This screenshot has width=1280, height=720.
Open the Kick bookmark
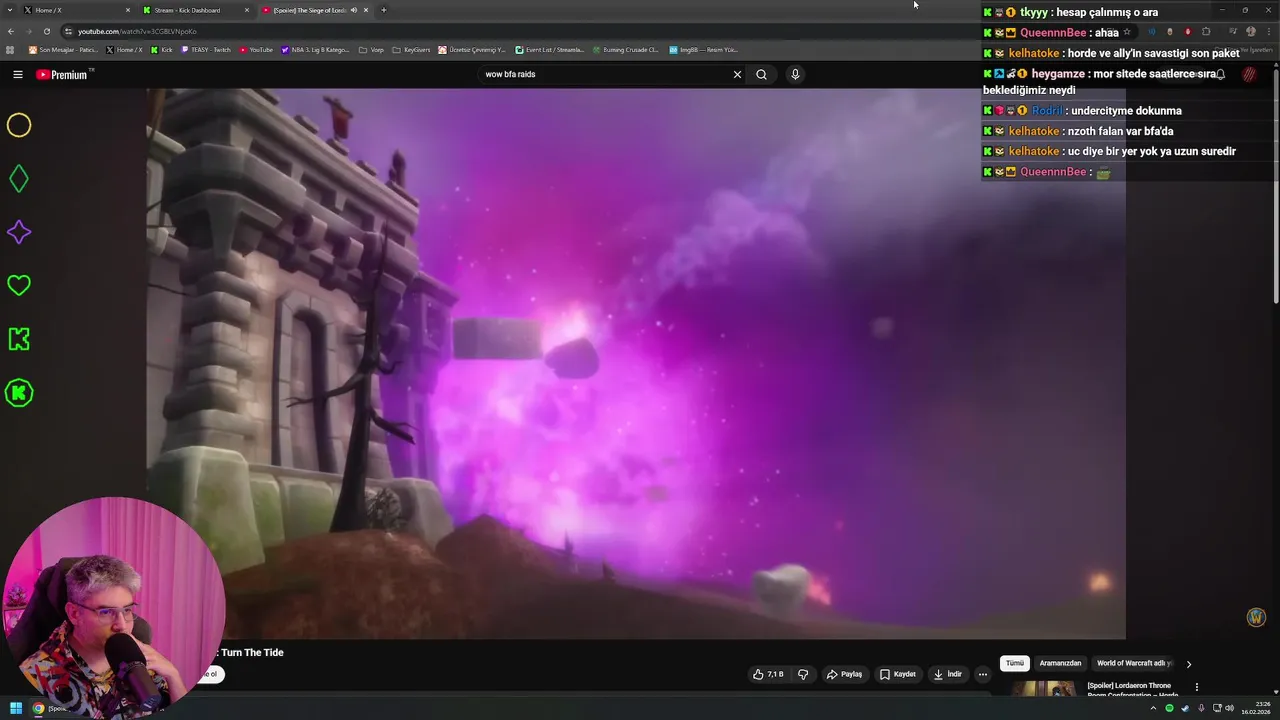click(162, 49)
